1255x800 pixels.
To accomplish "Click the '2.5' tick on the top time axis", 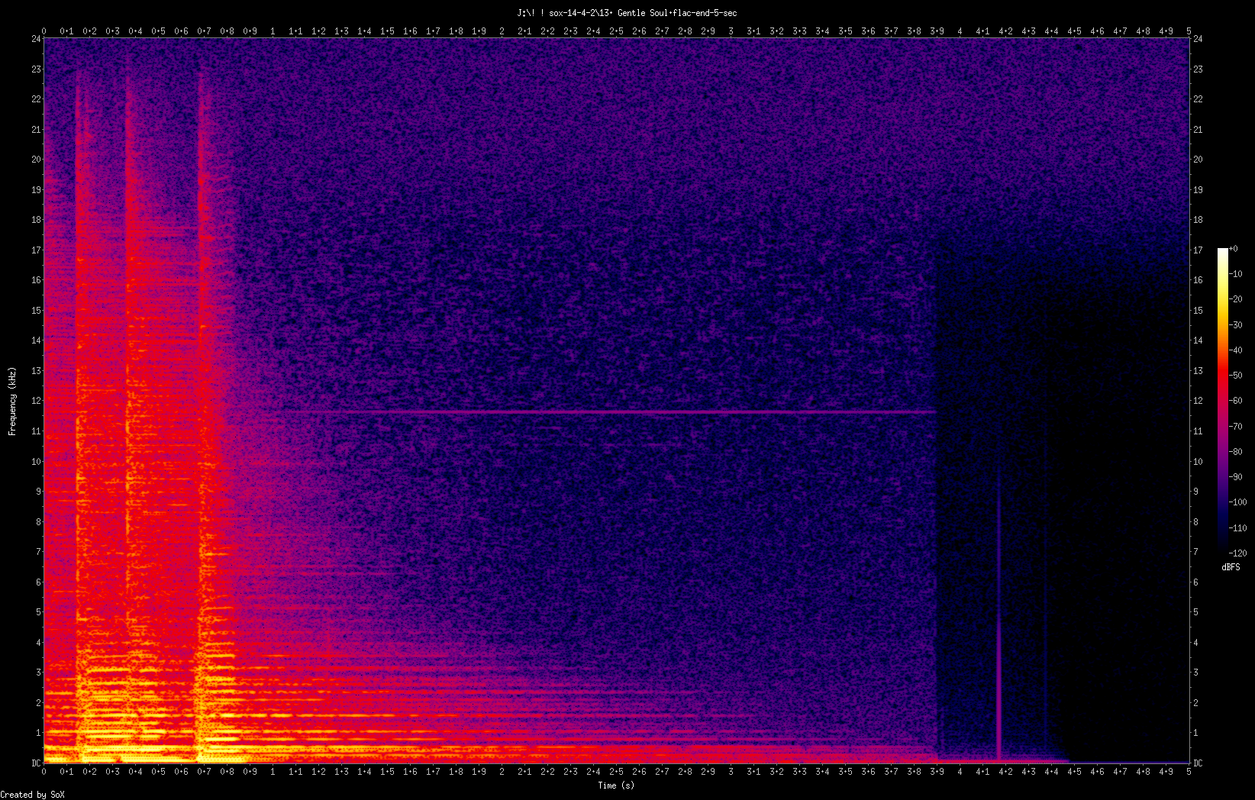I will (616, 31).
